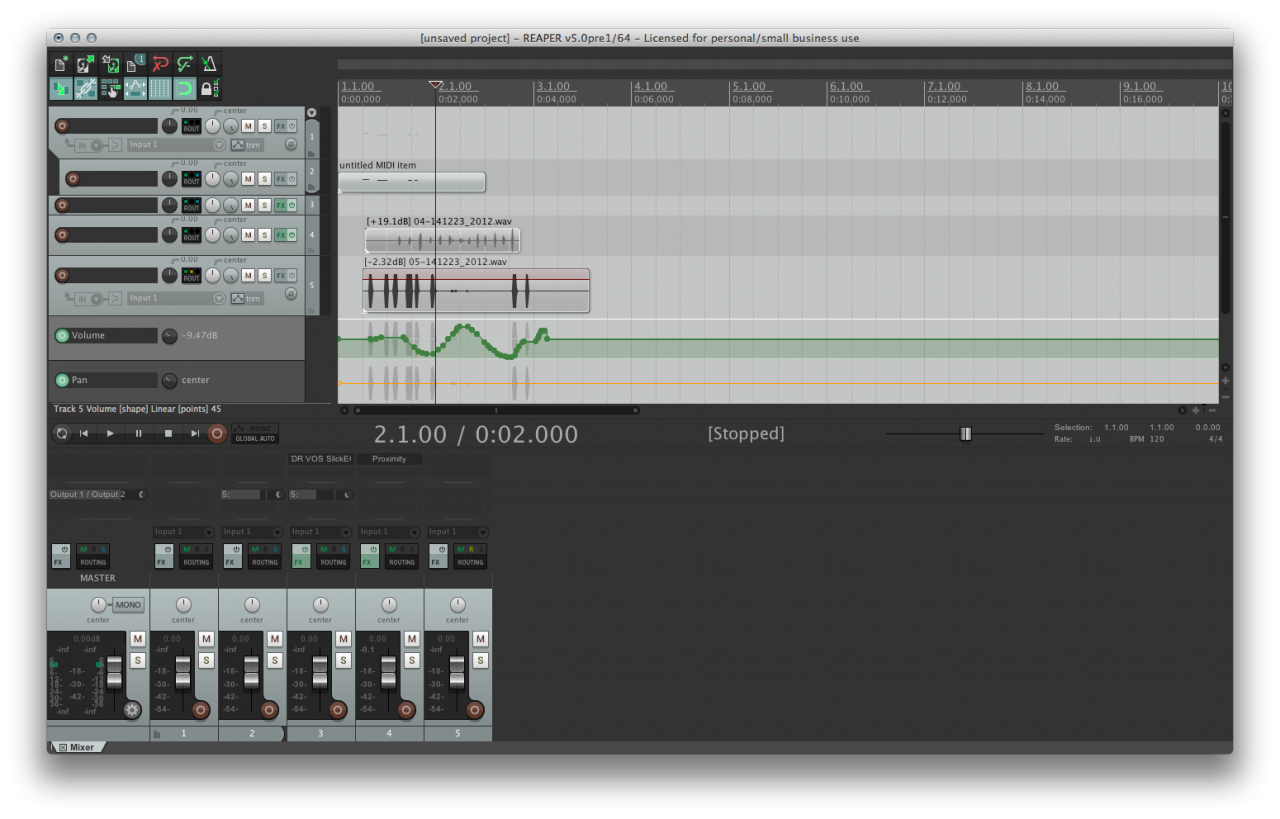Screen dimensions: 1280x819
Task: Toggle the Pan envelope active button
Action: pyautogui.click(x=61, y=380)
